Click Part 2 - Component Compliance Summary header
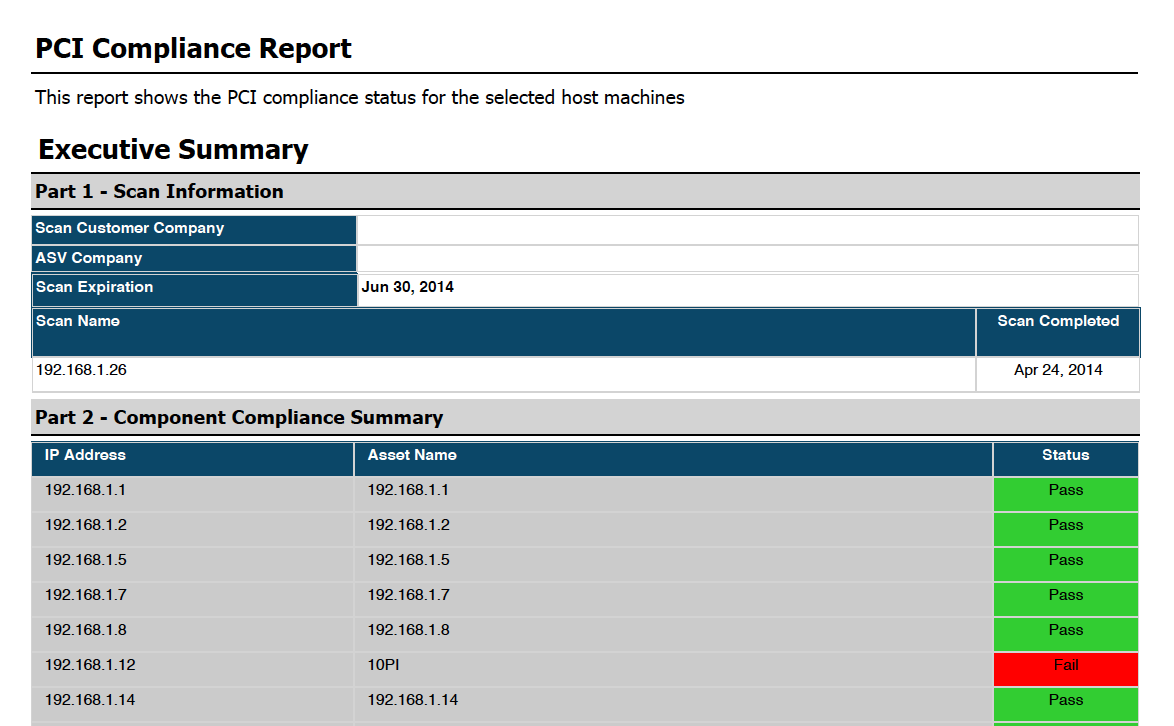The image size is (1174, 726). tap(239, 418)
